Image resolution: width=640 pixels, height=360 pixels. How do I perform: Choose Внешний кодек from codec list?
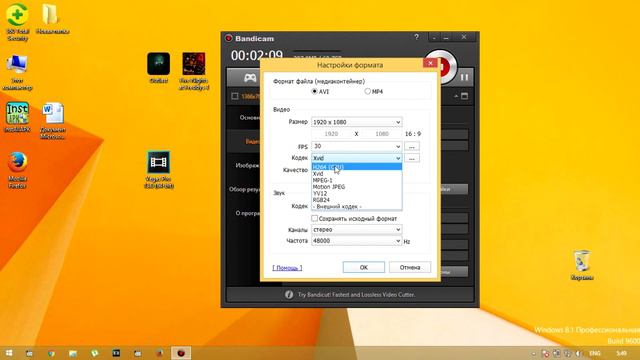pyautogui.click(x=357, y=206)
